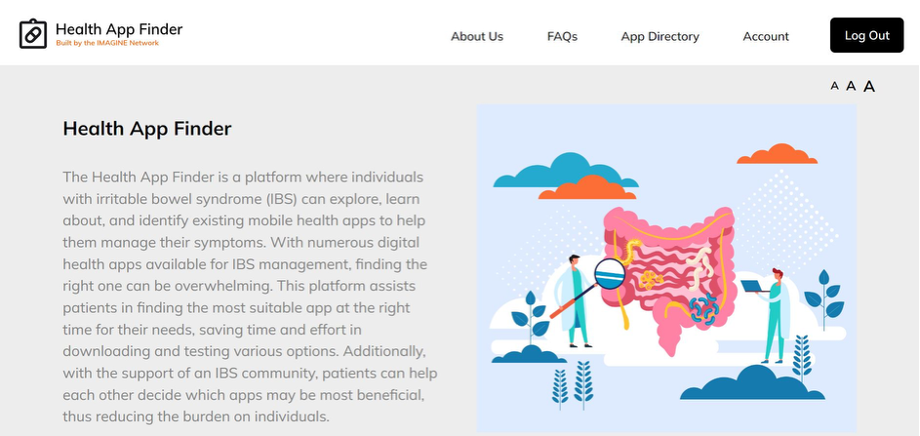The width and height of the screenshot is (920, 436).
Task: Click the Health App Finder logo icon
Action: pos(33,34)
